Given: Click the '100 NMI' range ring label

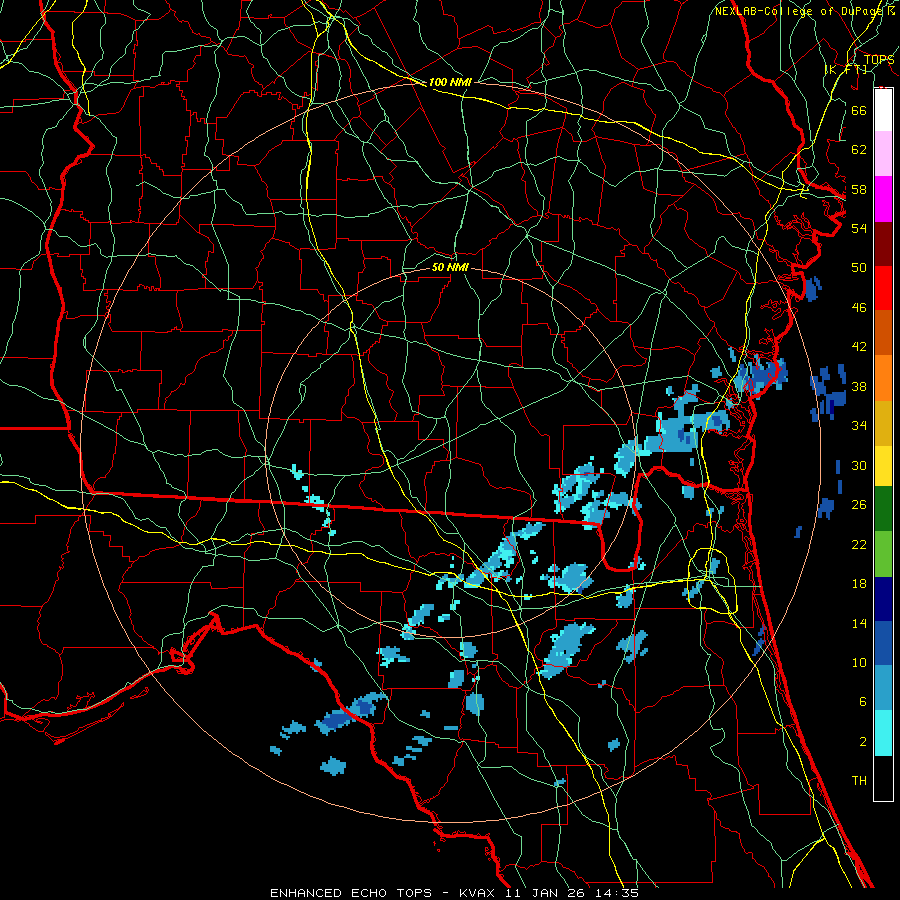Looking at the screenshot, I should click(450, 83).
